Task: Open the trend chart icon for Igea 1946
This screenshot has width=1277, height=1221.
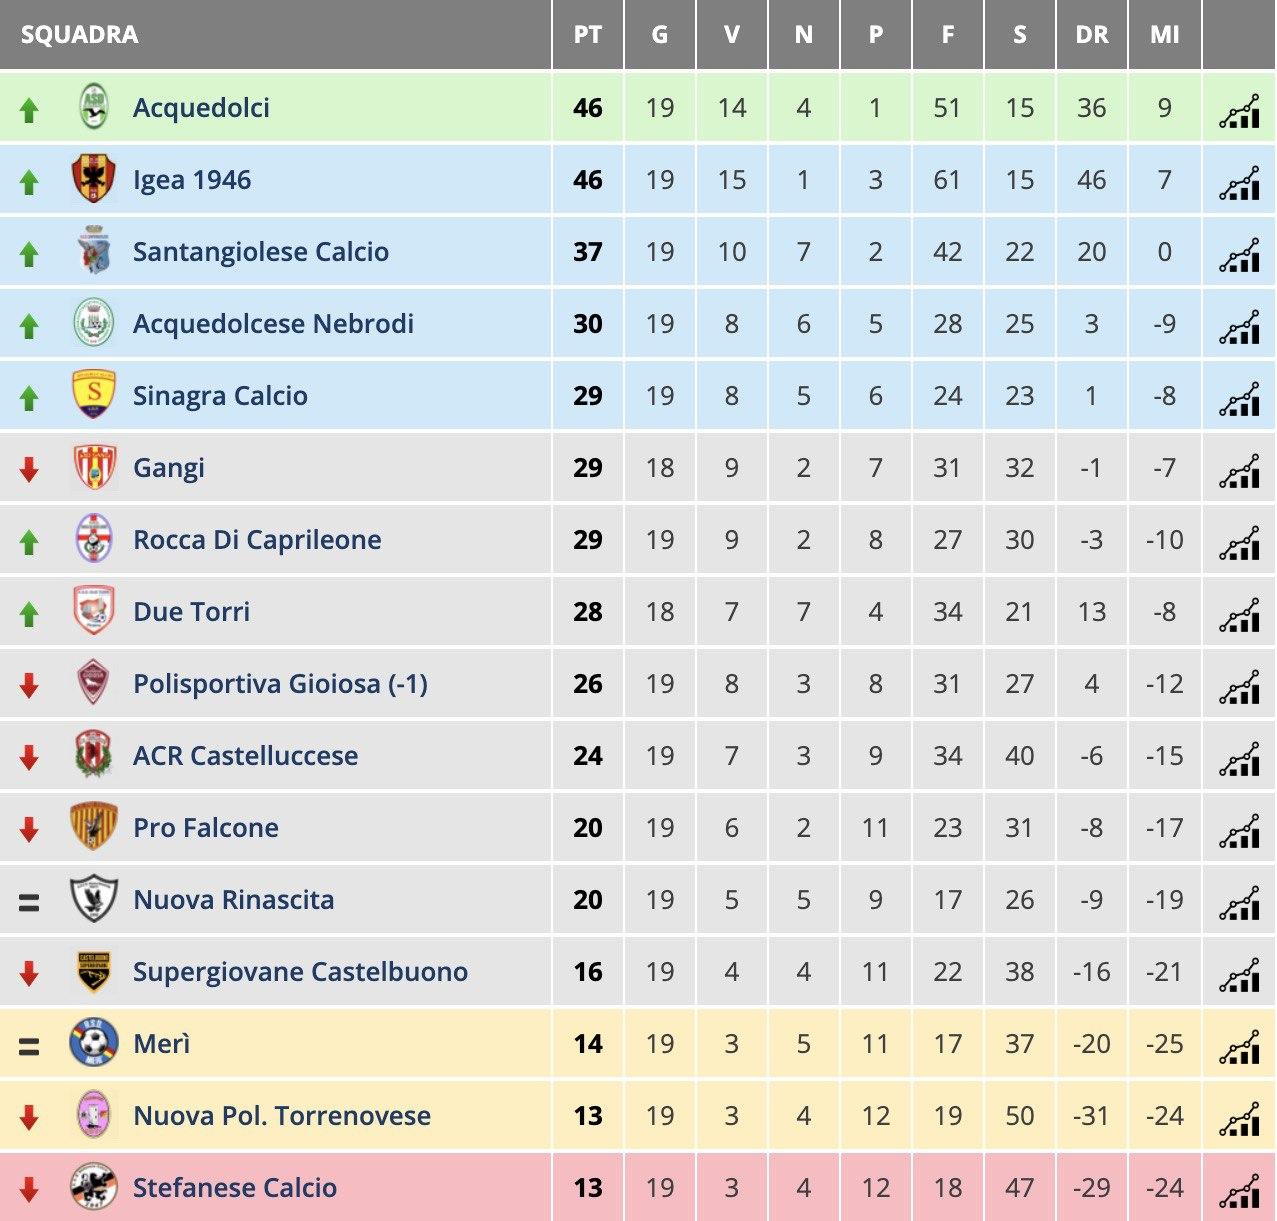Action: pyautogui.click(x=1239, y=183)
